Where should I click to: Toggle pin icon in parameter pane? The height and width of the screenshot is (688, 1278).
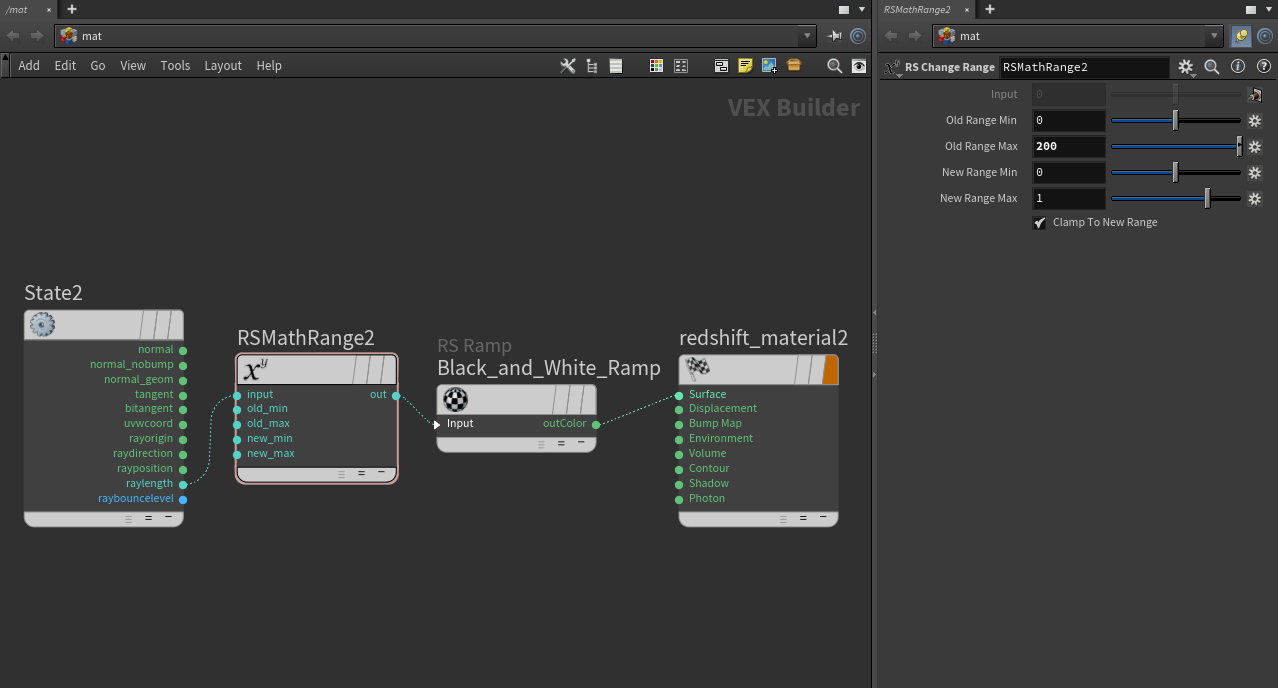1241,36
